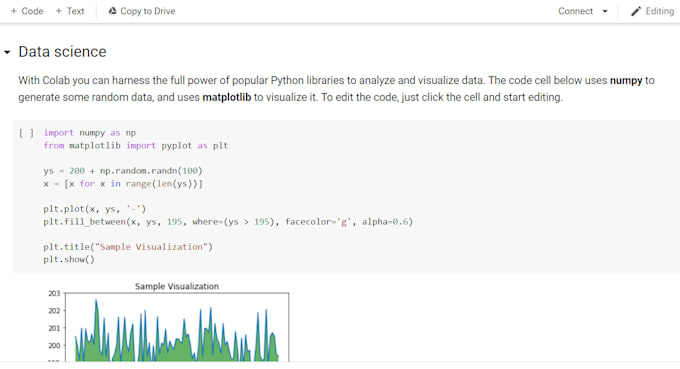Click the Data science heading

(x=62, y=52)
